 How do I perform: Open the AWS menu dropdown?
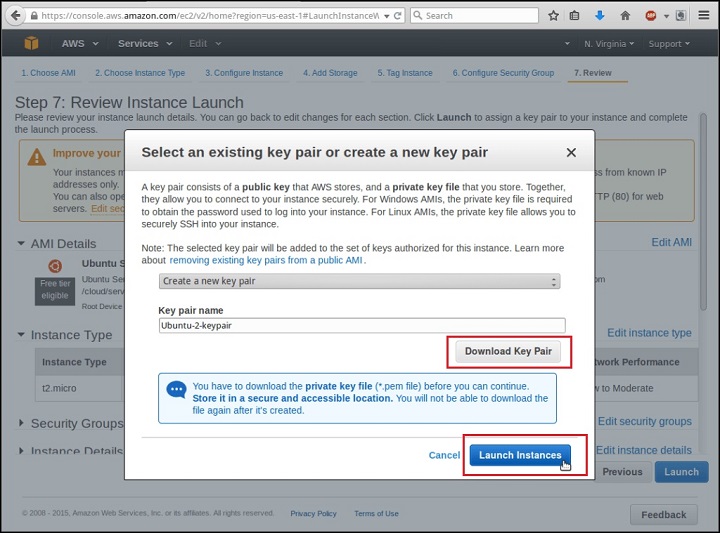point(80,44)
